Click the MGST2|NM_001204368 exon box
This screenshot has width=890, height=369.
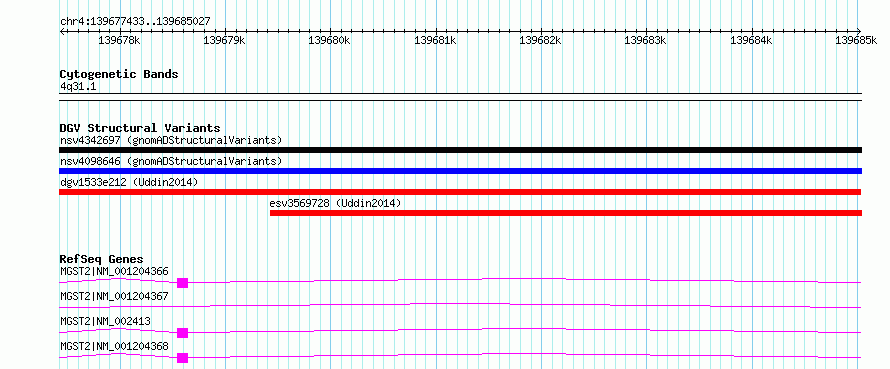(182, 358)
